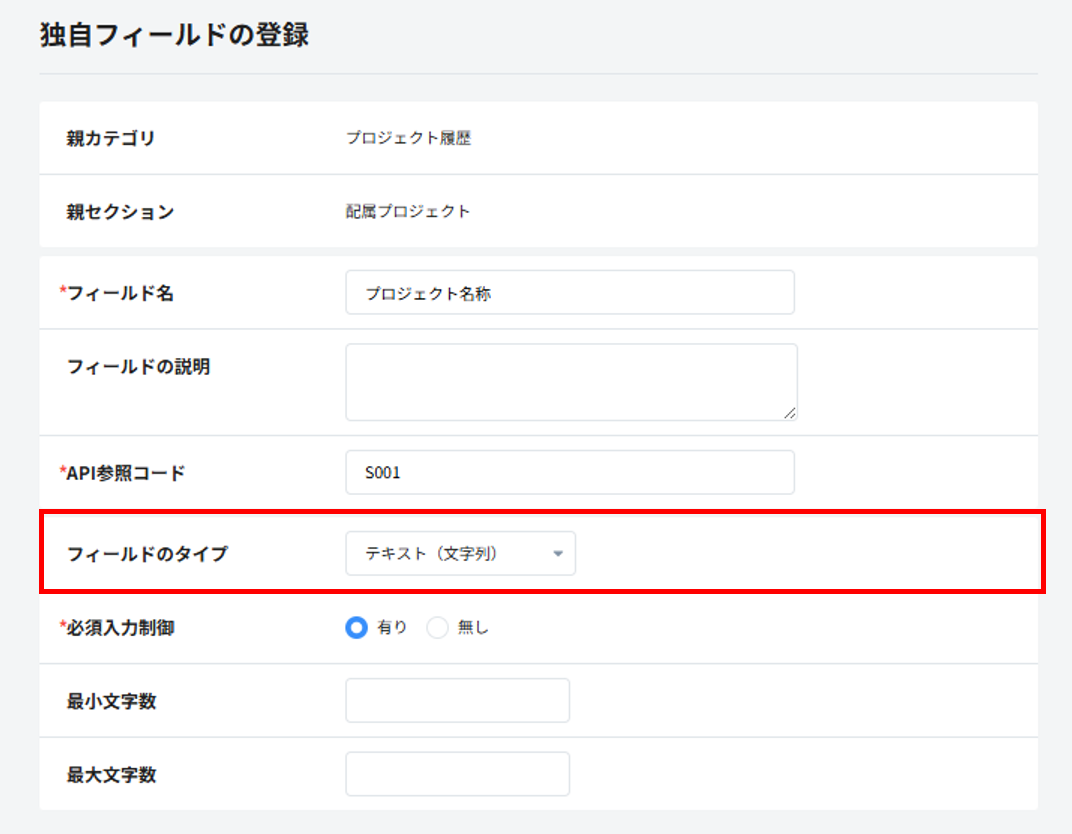This screenshot has width=1072, height=834.
Task: Click the 親カテゴリ row label
Action: click(111, 139)
